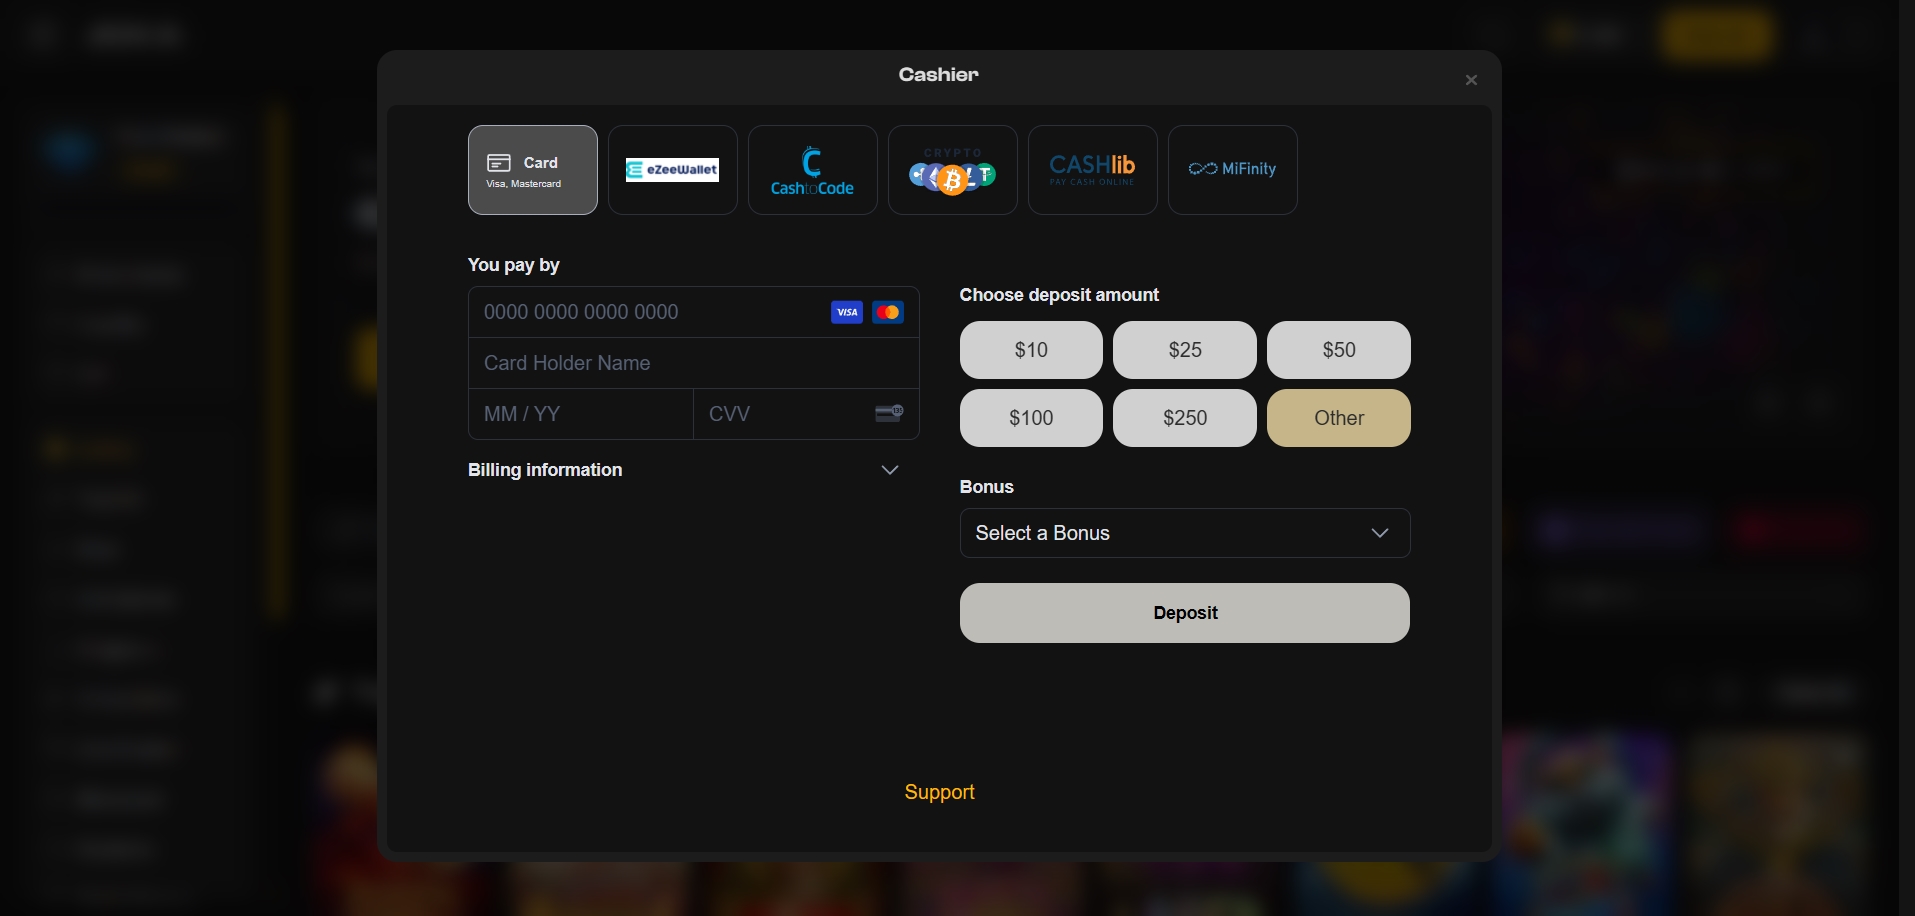
Task: Choose the MiFinity payment method
Action: pyautogui.click(x=1232, y=169)
